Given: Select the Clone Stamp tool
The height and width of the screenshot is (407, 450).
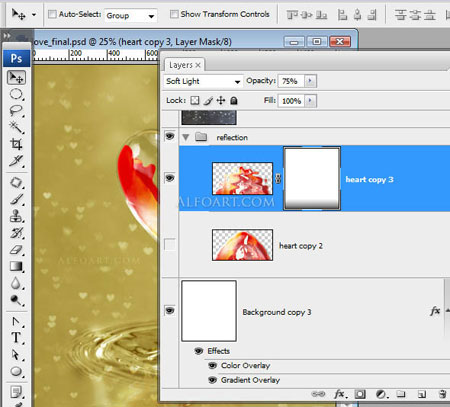Looking at the screenshot, I should (16, 216).
